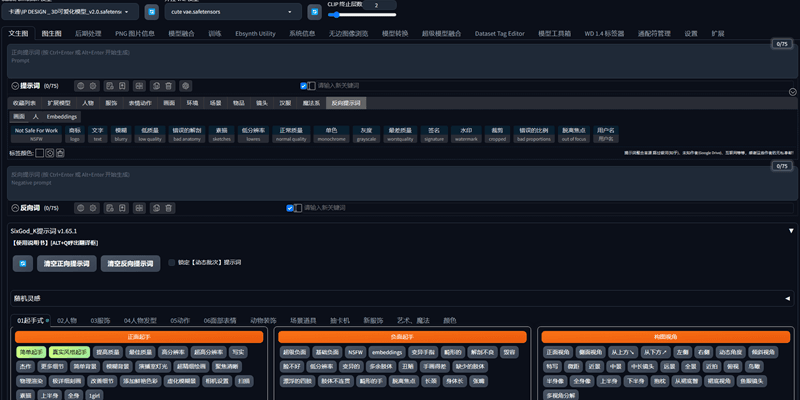Expand the 反向词 section chevron
Image resolution: width=800 pixels, height=400 pixels.
click(15, 208)
